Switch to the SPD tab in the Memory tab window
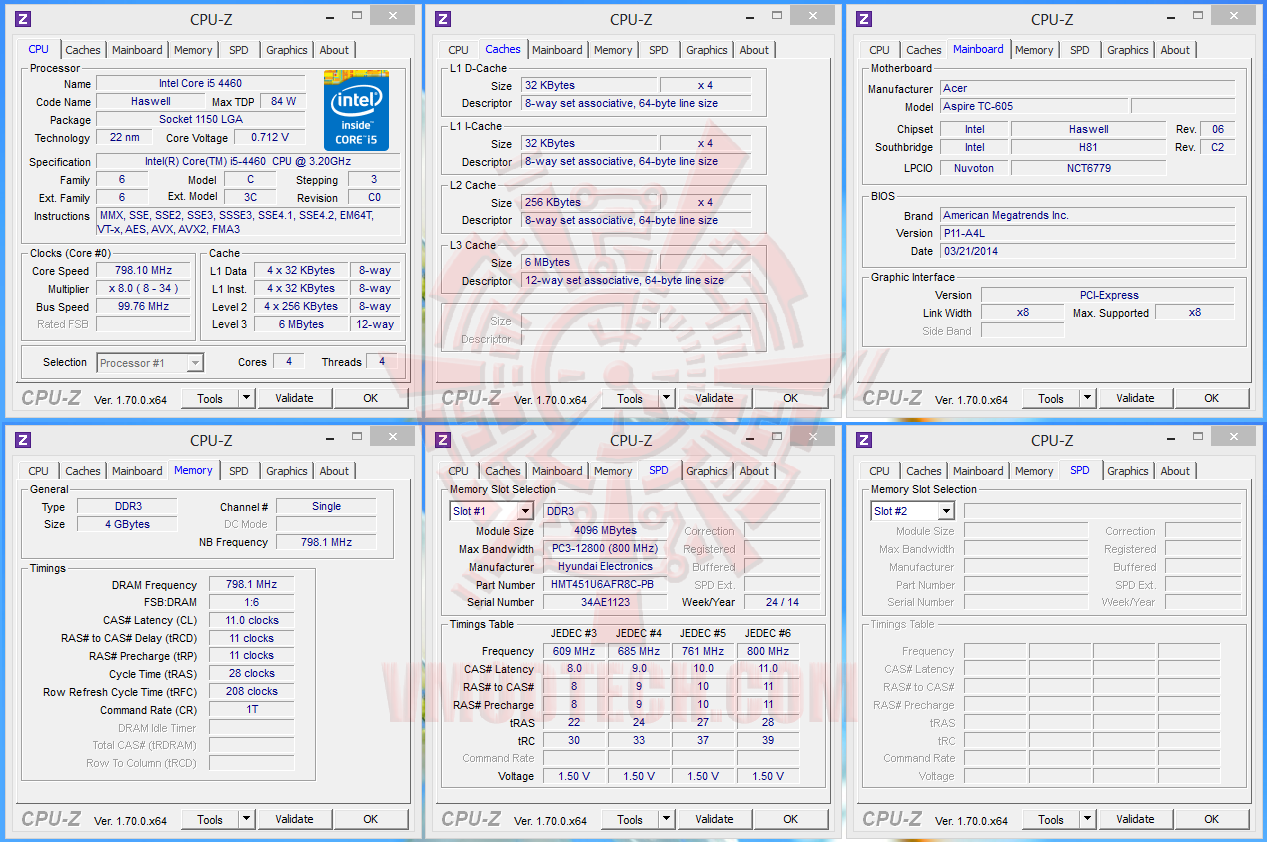This screenshot has width=1267, height=842. click(x=238, y=471)
